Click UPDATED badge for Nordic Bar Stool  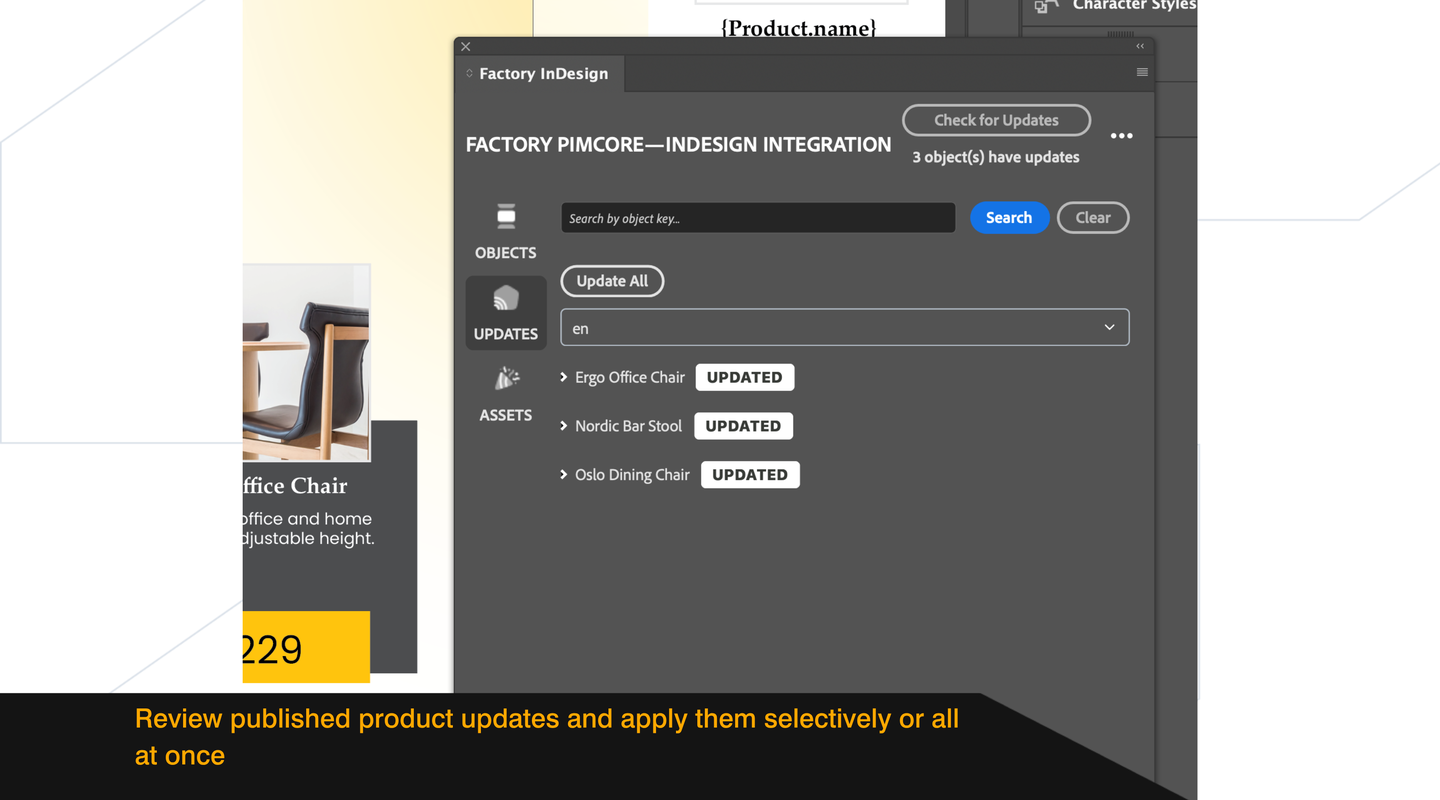coord(743,426)
